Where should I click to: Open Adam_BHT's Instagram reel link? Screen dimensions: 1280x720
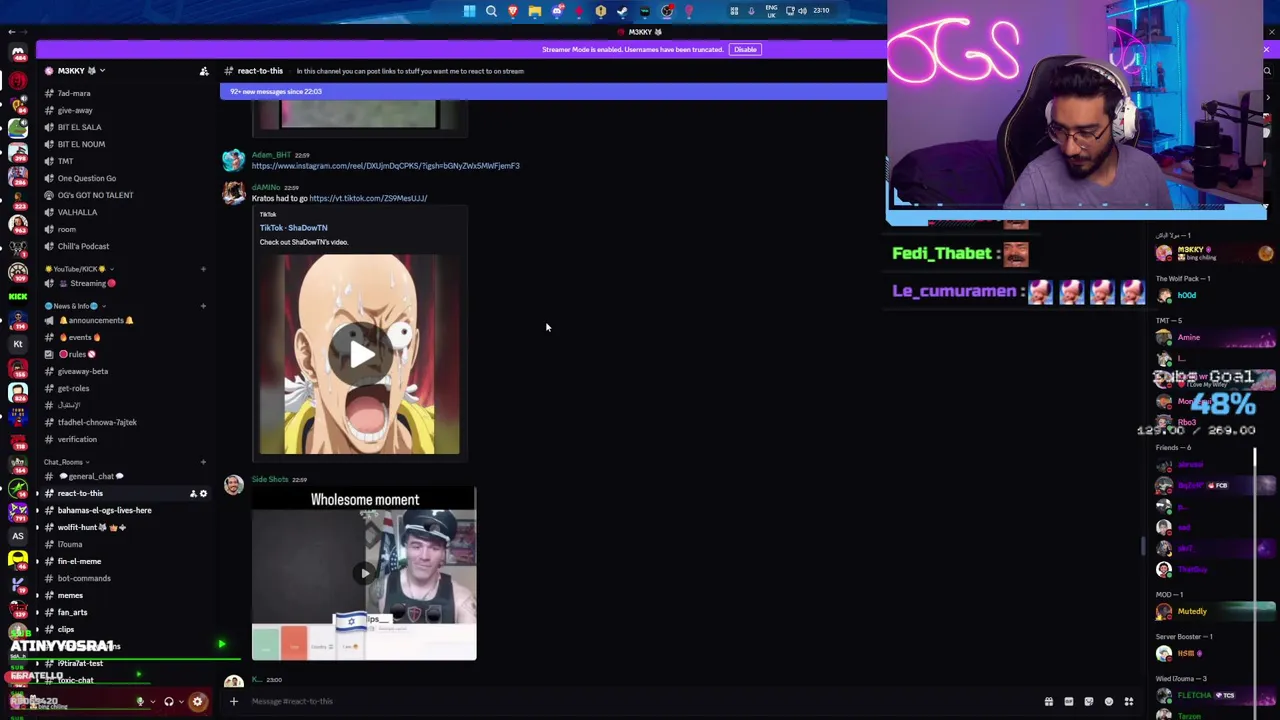(x=385, y=166)
